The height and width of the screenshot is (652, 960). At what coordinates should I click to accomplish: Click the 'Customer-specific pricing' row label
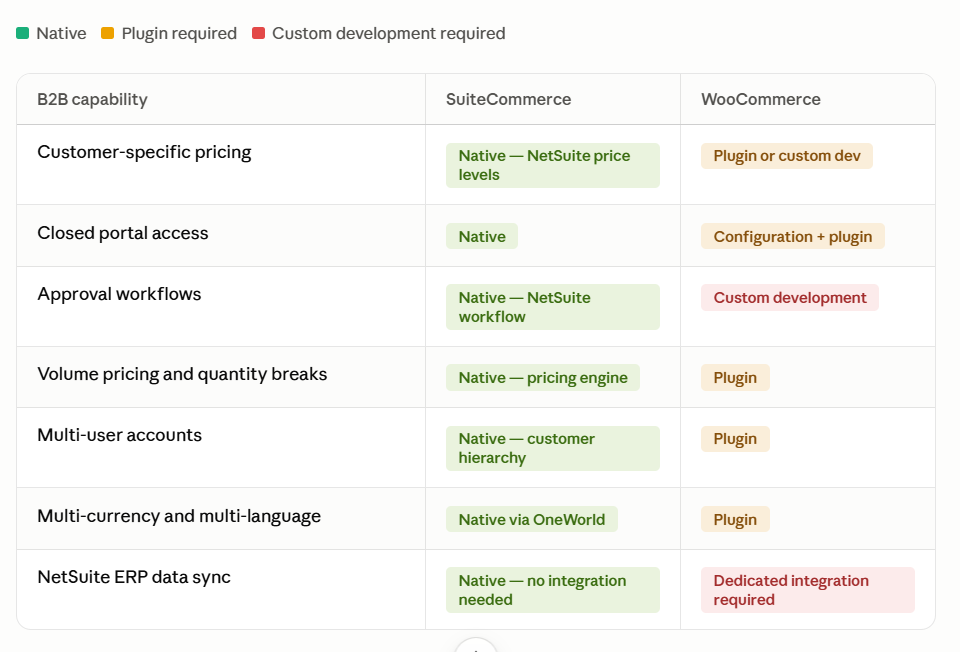click(144, 152)
